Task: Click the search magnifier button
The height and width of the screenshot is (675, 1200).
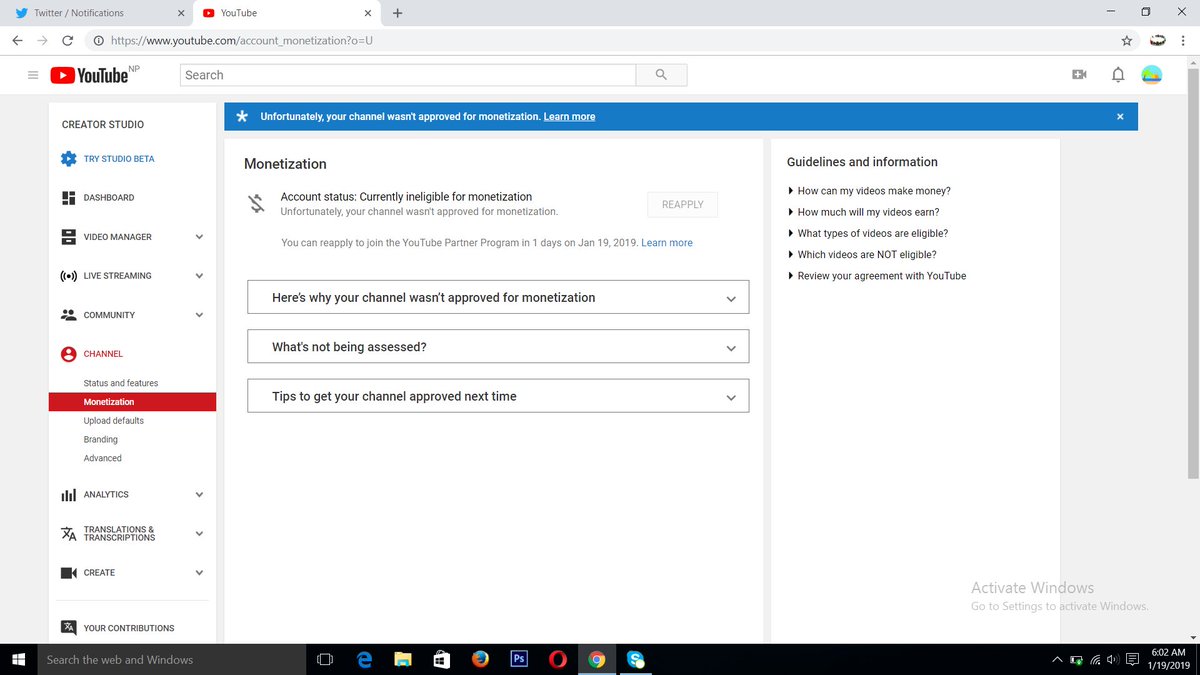Action: pyautogui.click(x=661, y=75)
